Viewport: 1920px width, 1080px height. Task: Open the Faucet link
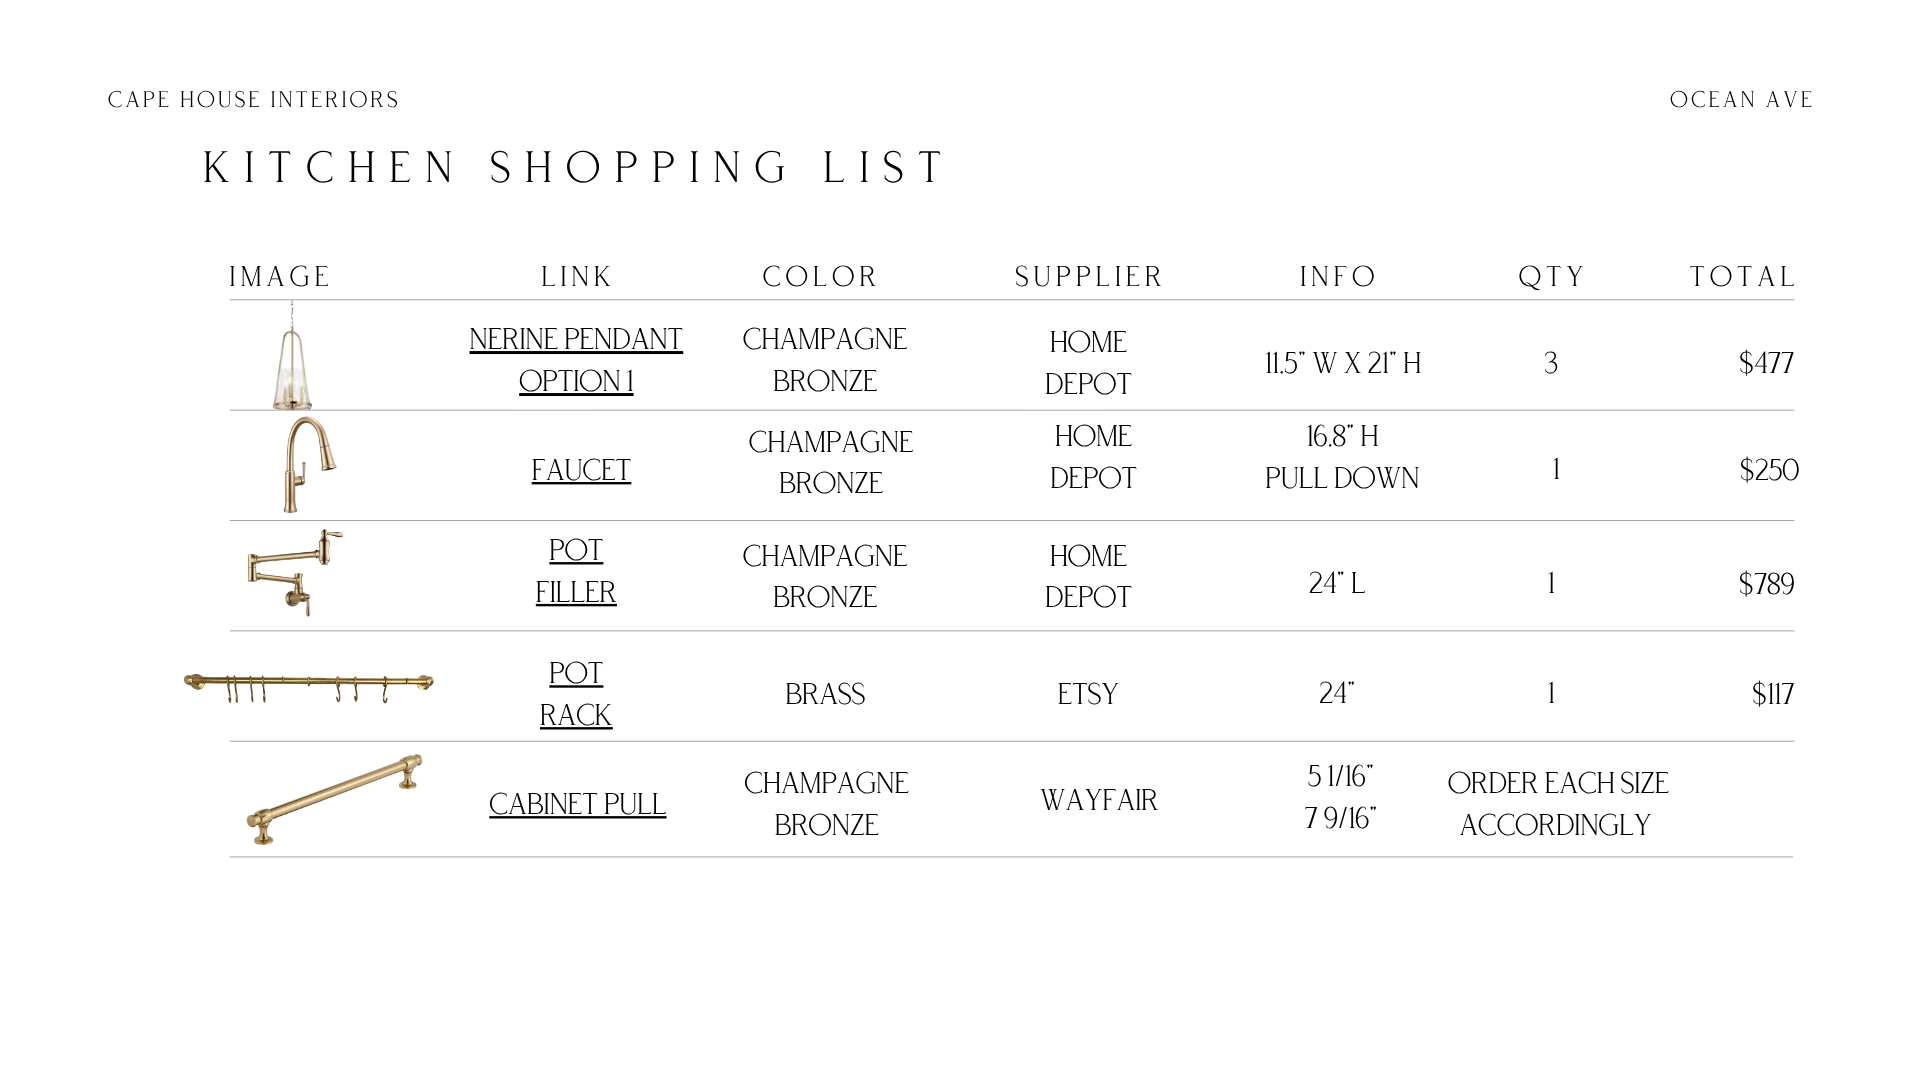click(581, 470)
